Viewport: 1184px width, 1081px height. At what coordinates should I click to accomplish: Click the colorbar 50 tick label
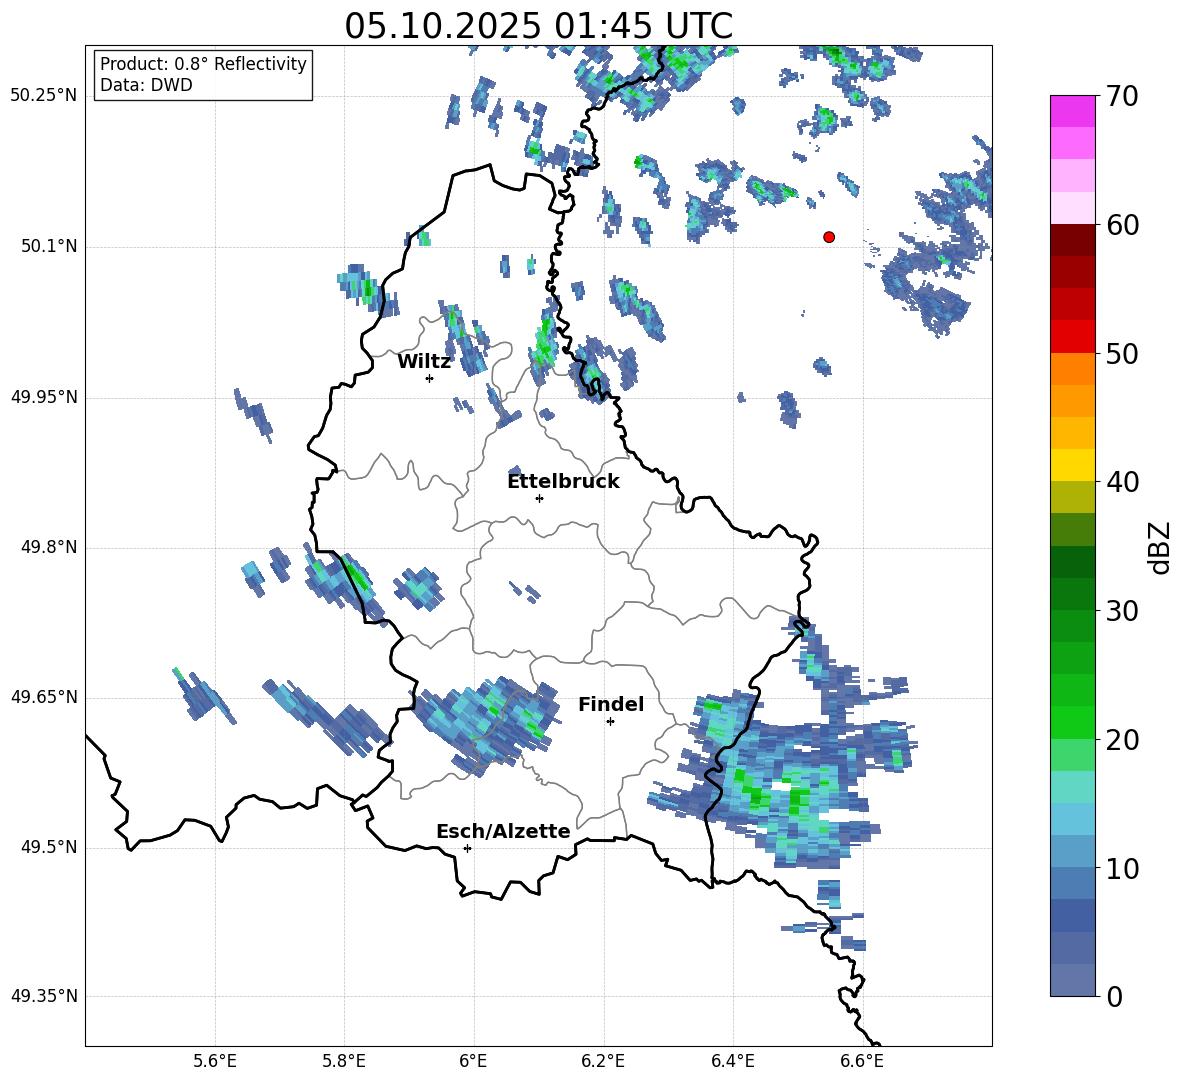point(1122,353)
